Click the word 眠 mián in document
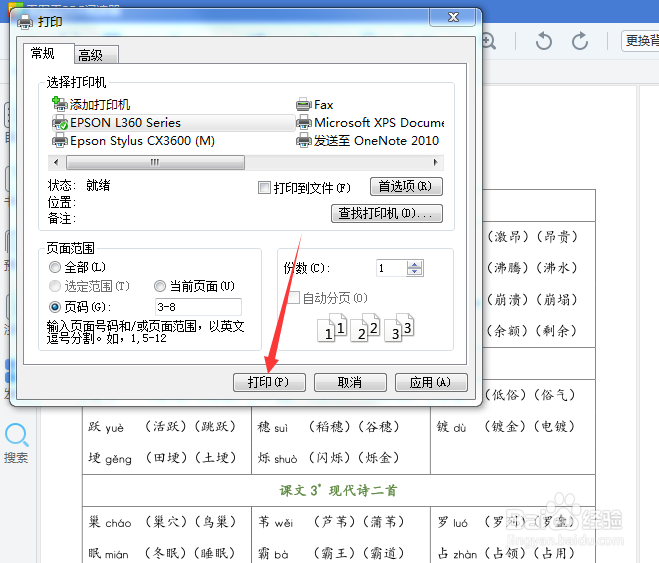 [108, 554]
